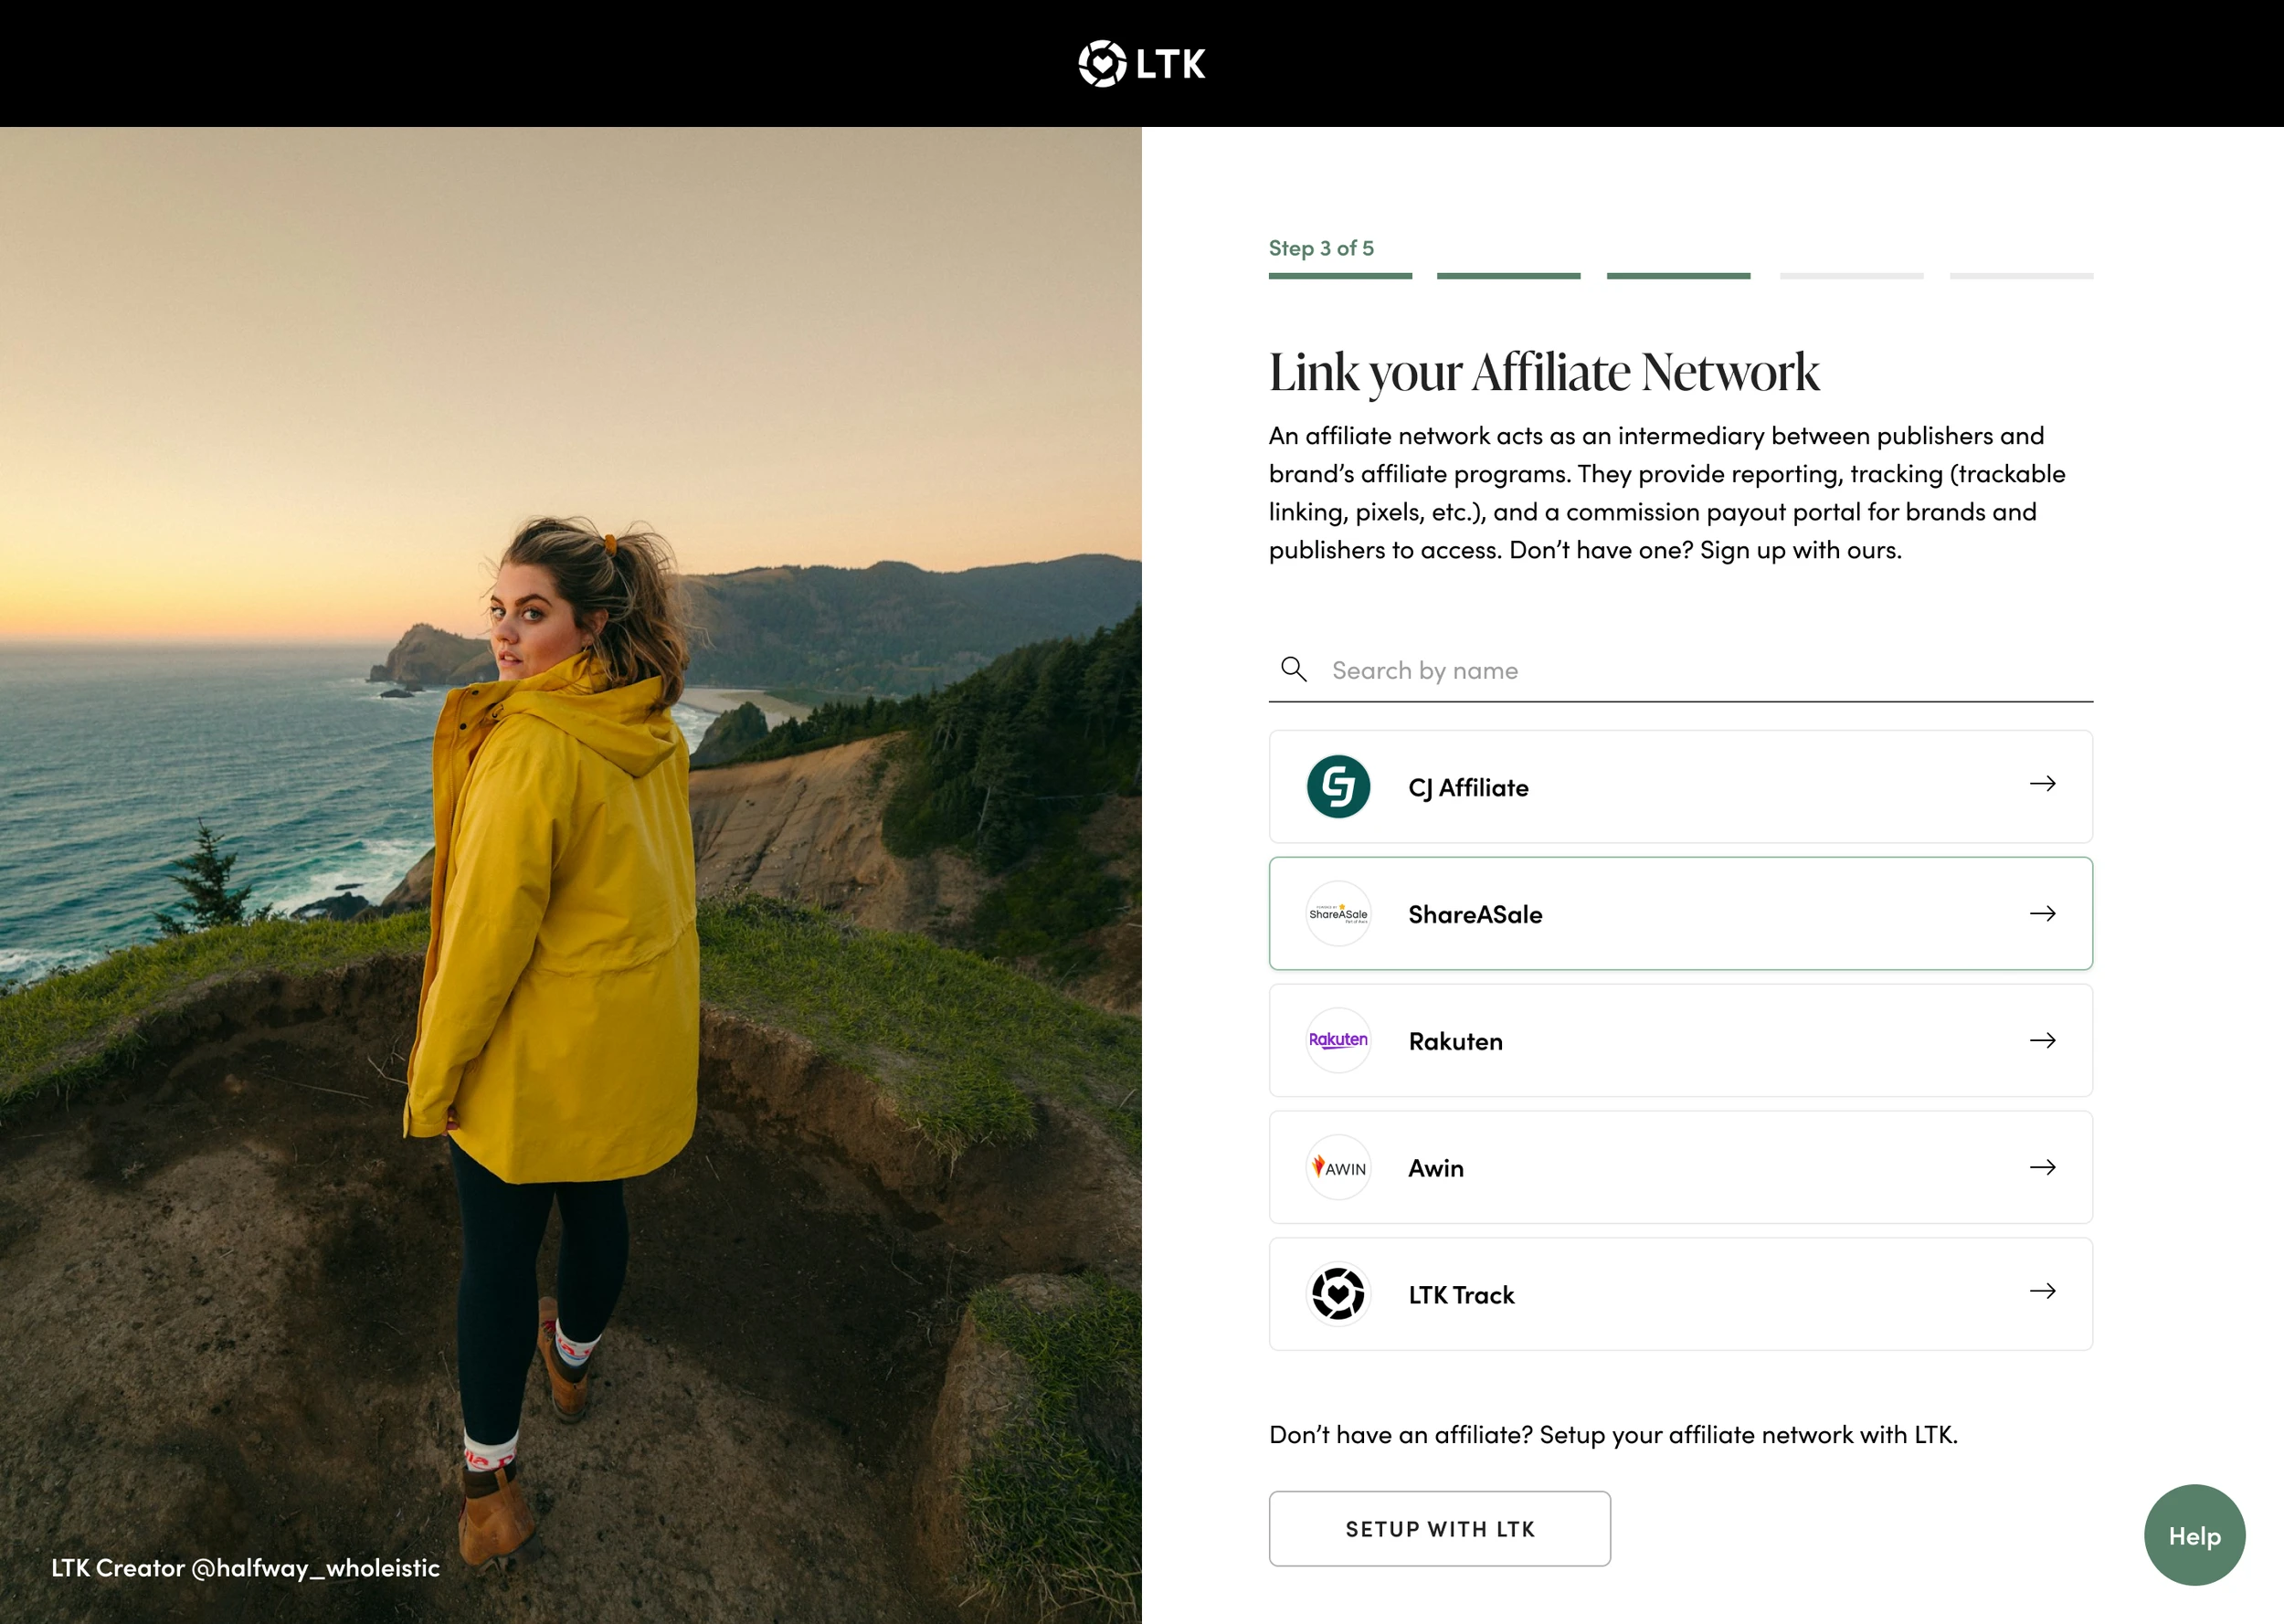Select the CJ Affiliate network label
Screen dimensions: 2284x1624
tap(1468, 788)
